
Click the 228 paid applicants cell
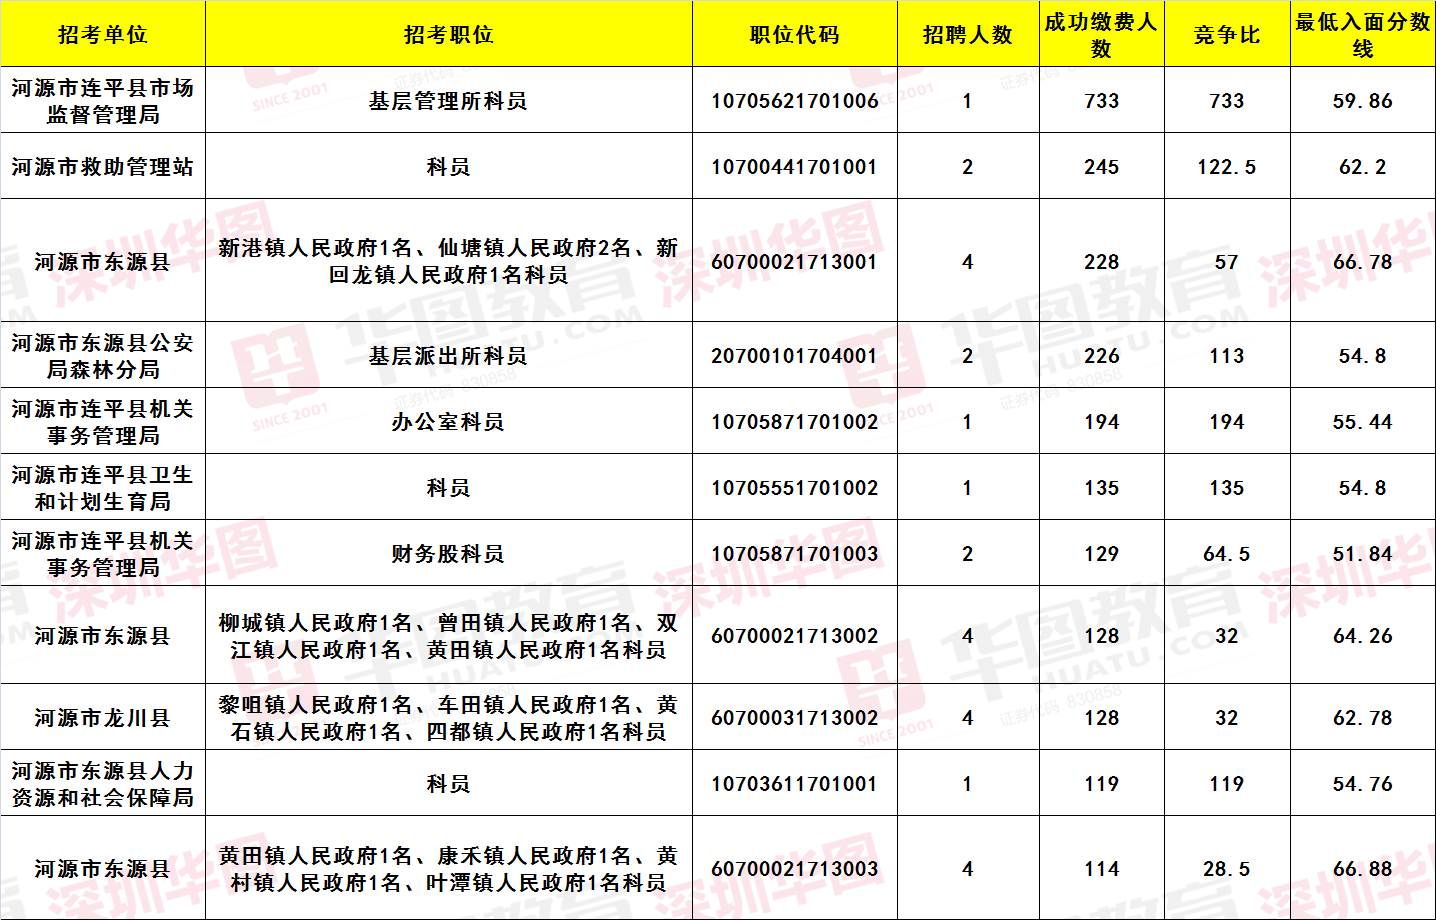pyautogui.click(x=1102, y=260)
